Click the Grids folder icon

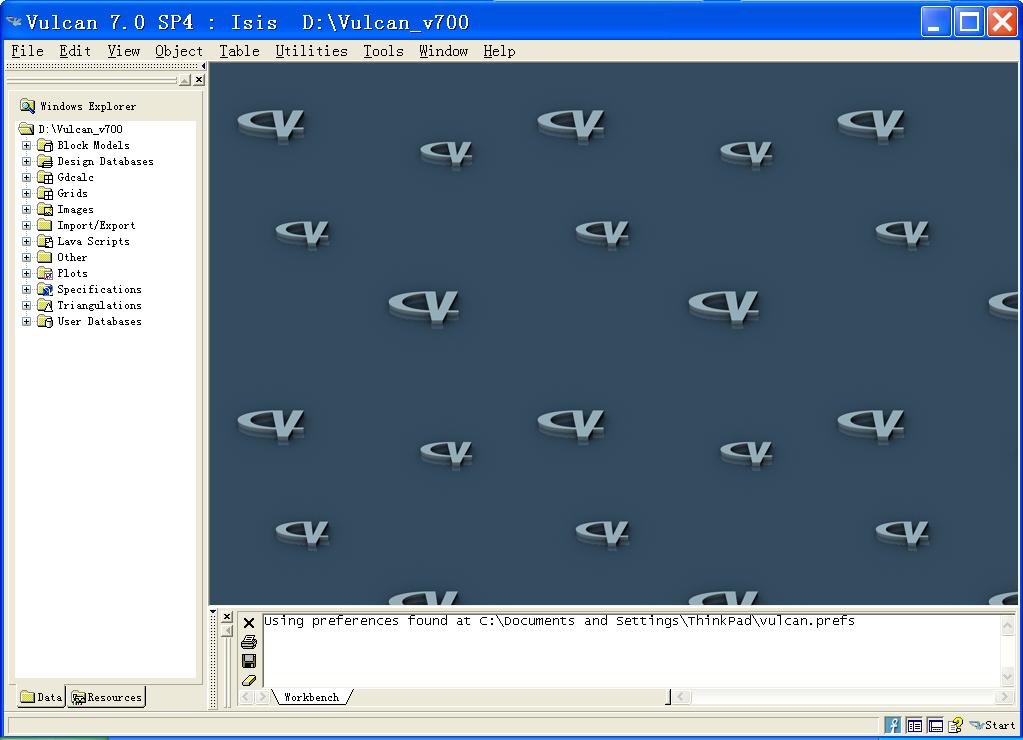coord(45,193)
